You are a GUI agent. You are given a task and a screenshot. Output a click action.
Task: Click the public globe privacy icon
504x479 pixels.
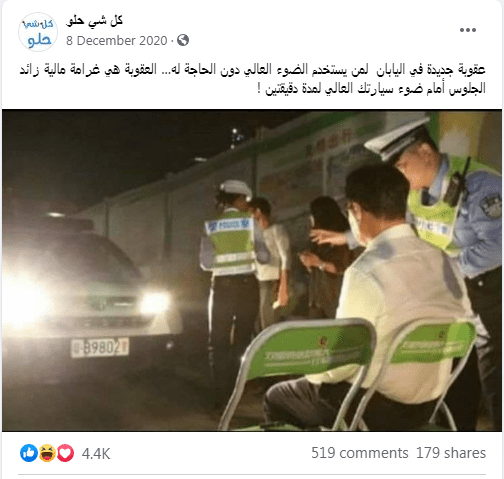183,40
